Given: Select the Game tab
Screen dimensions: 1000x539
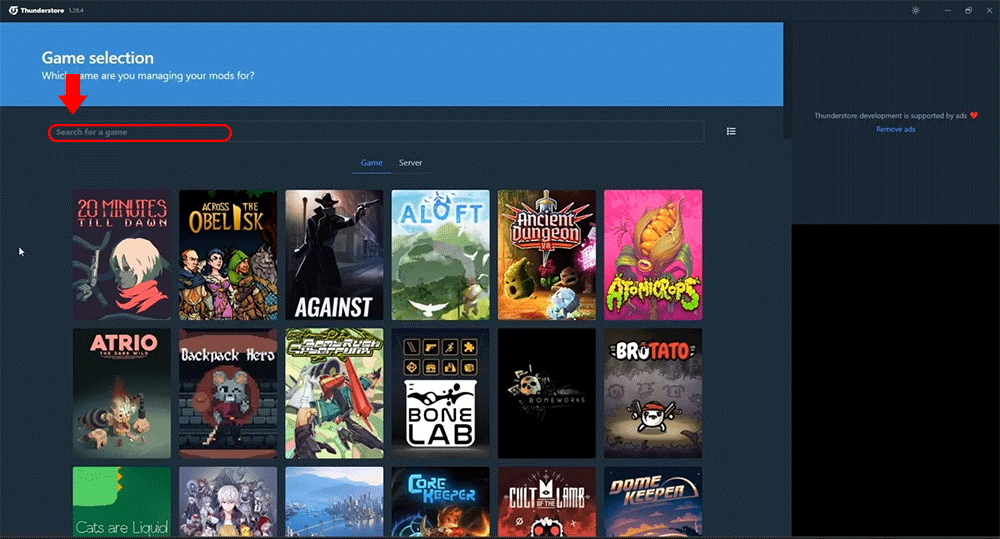Looking at the screenshot, I should click(372, 162).
